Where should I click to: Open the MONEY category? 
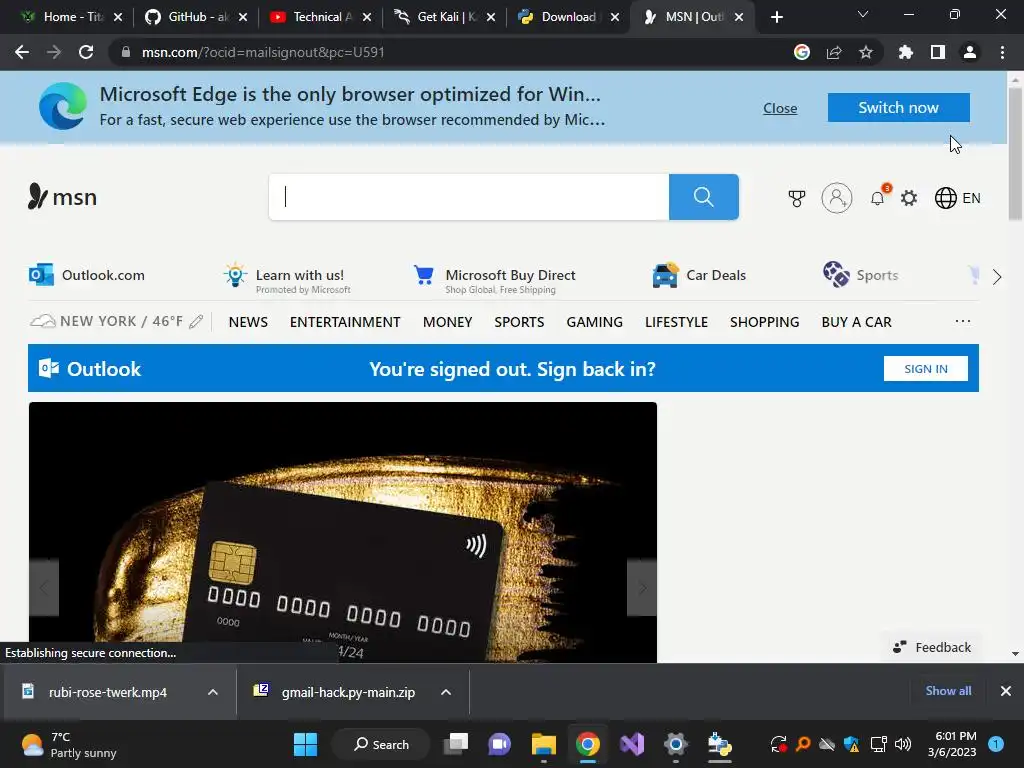point(447,322)
